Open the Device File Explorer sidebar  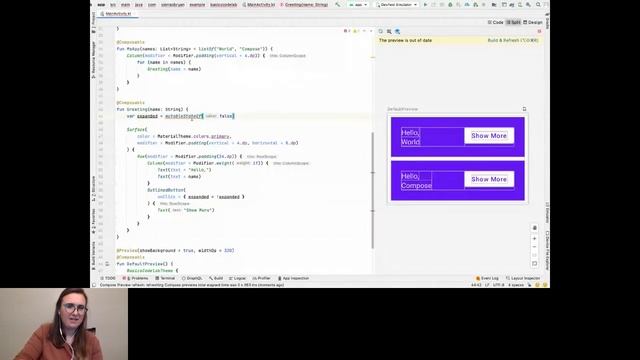547,251
